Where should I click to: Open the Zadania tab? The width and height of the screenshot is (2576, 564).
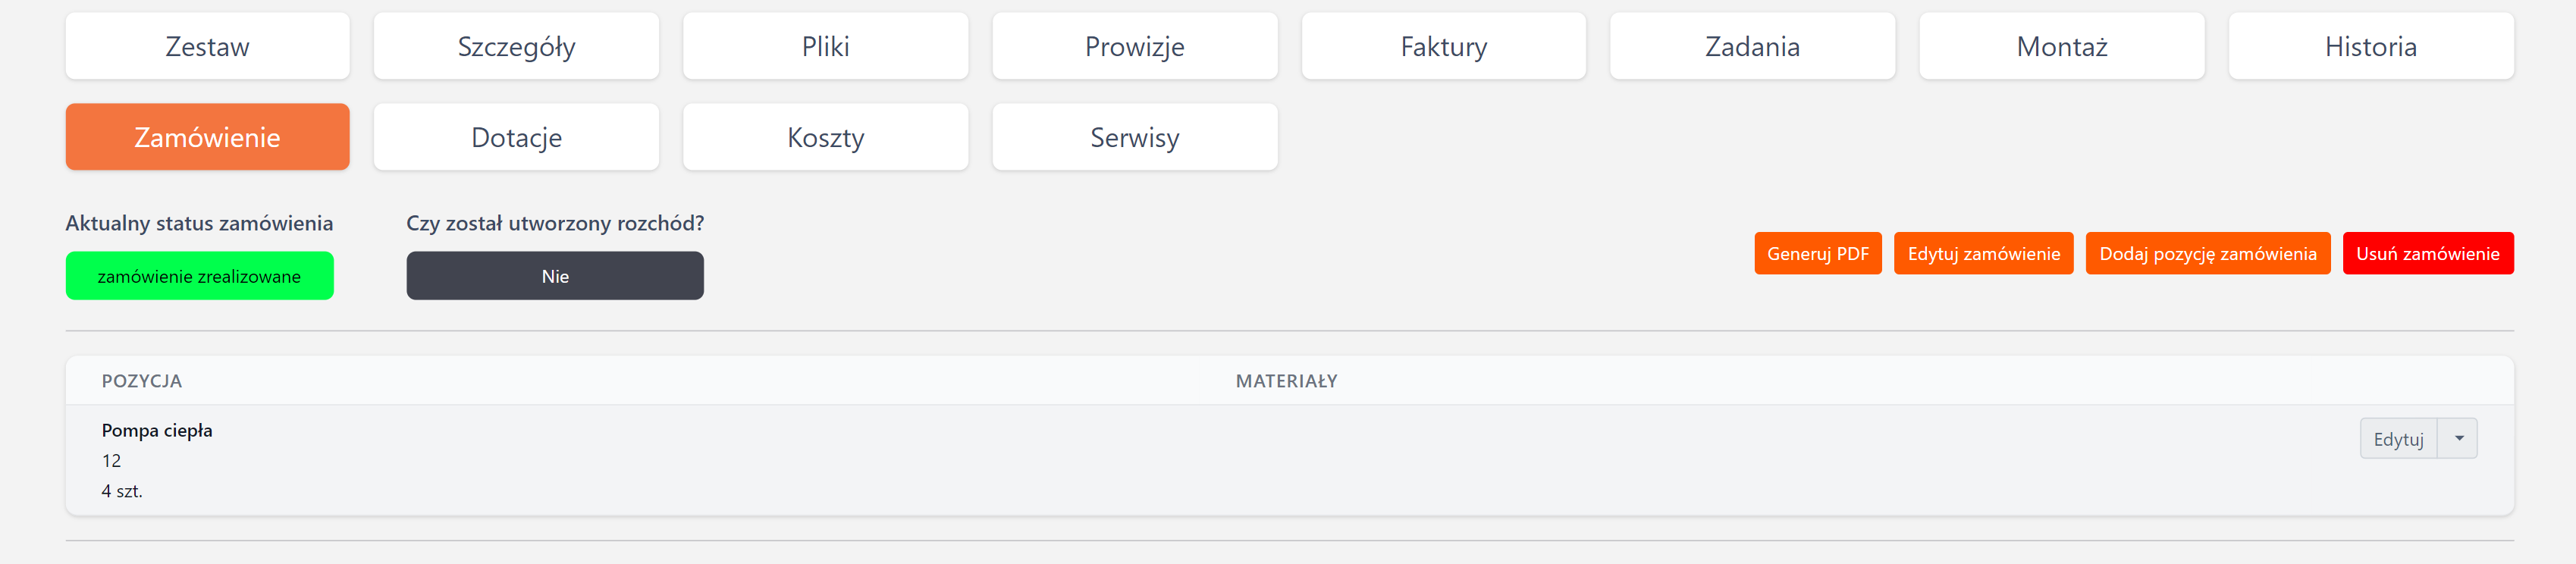(x=1752, y=47)
